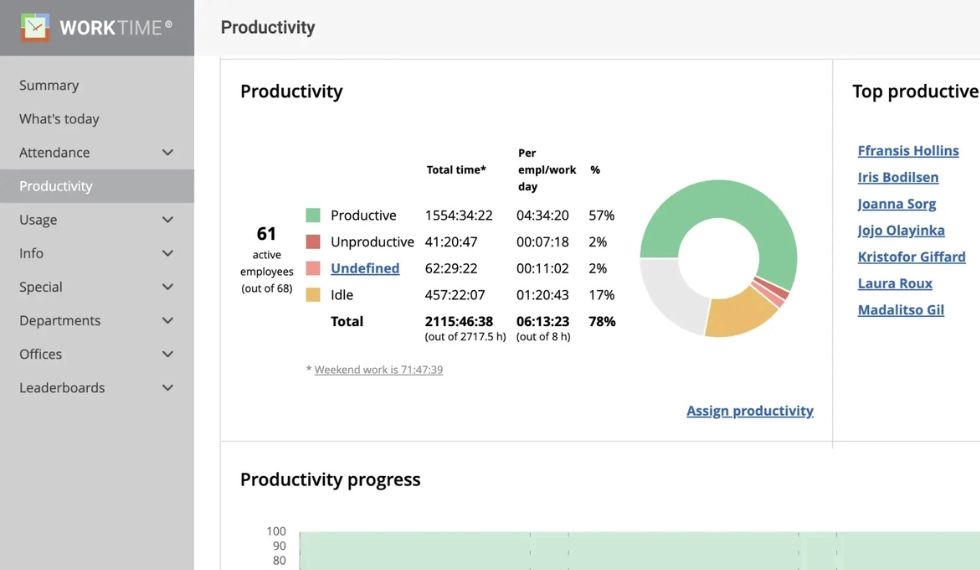The image size is (980, 570).
Task: Click the Idle total time 457:22:07
Action: click(454, 295)
